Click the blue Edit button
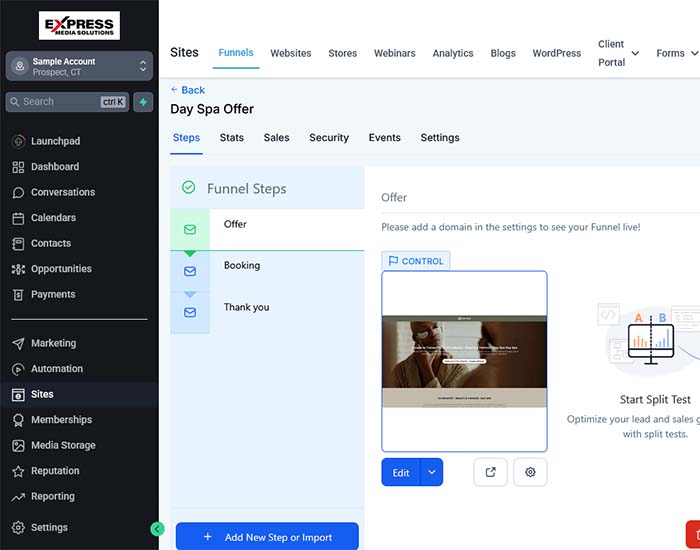This screenshot has height=550, width=700. [x=401, y=472]
